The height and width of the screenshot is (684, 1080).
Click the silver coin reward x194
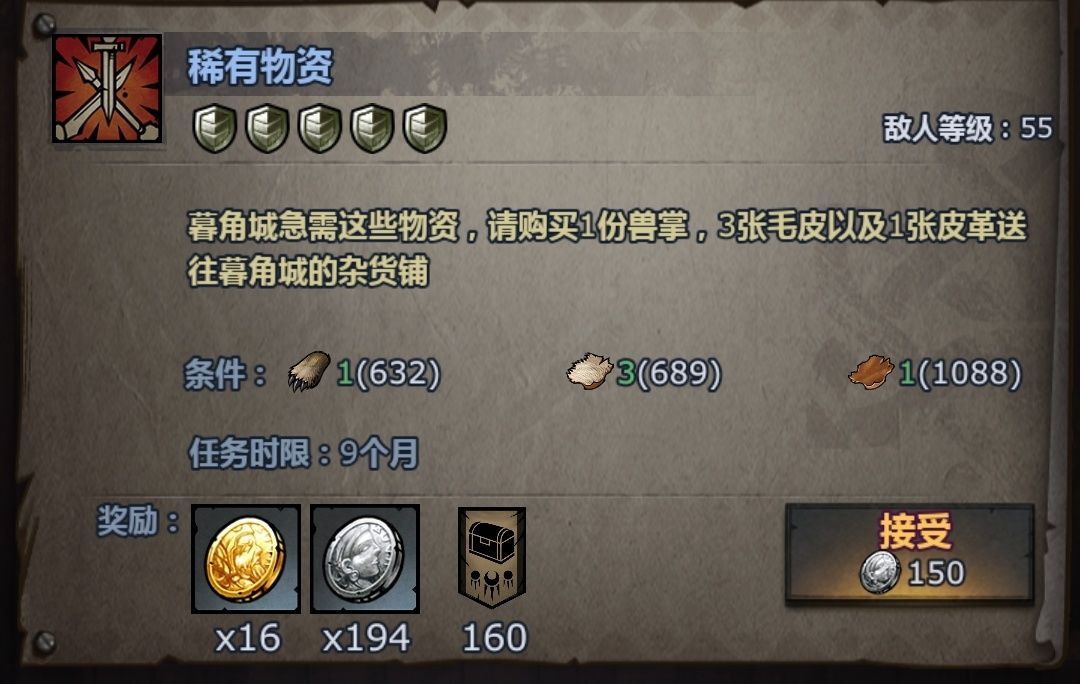pos(365,559)
